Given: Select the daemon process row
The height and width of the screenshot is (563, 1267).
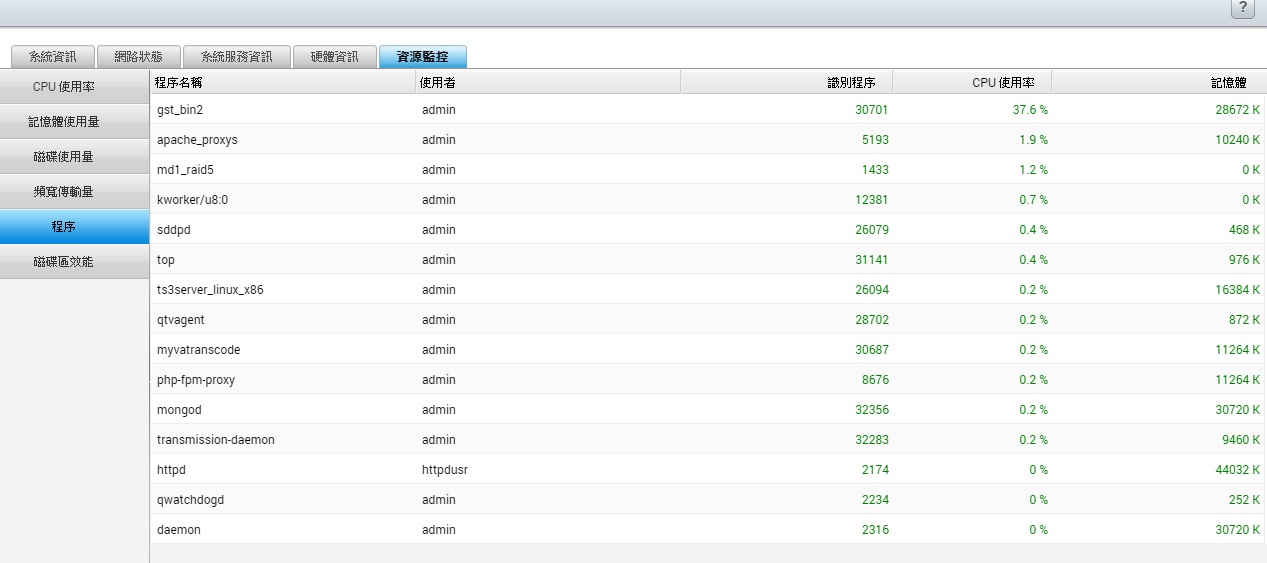Looking at the screenshot, I should (707, 529).
